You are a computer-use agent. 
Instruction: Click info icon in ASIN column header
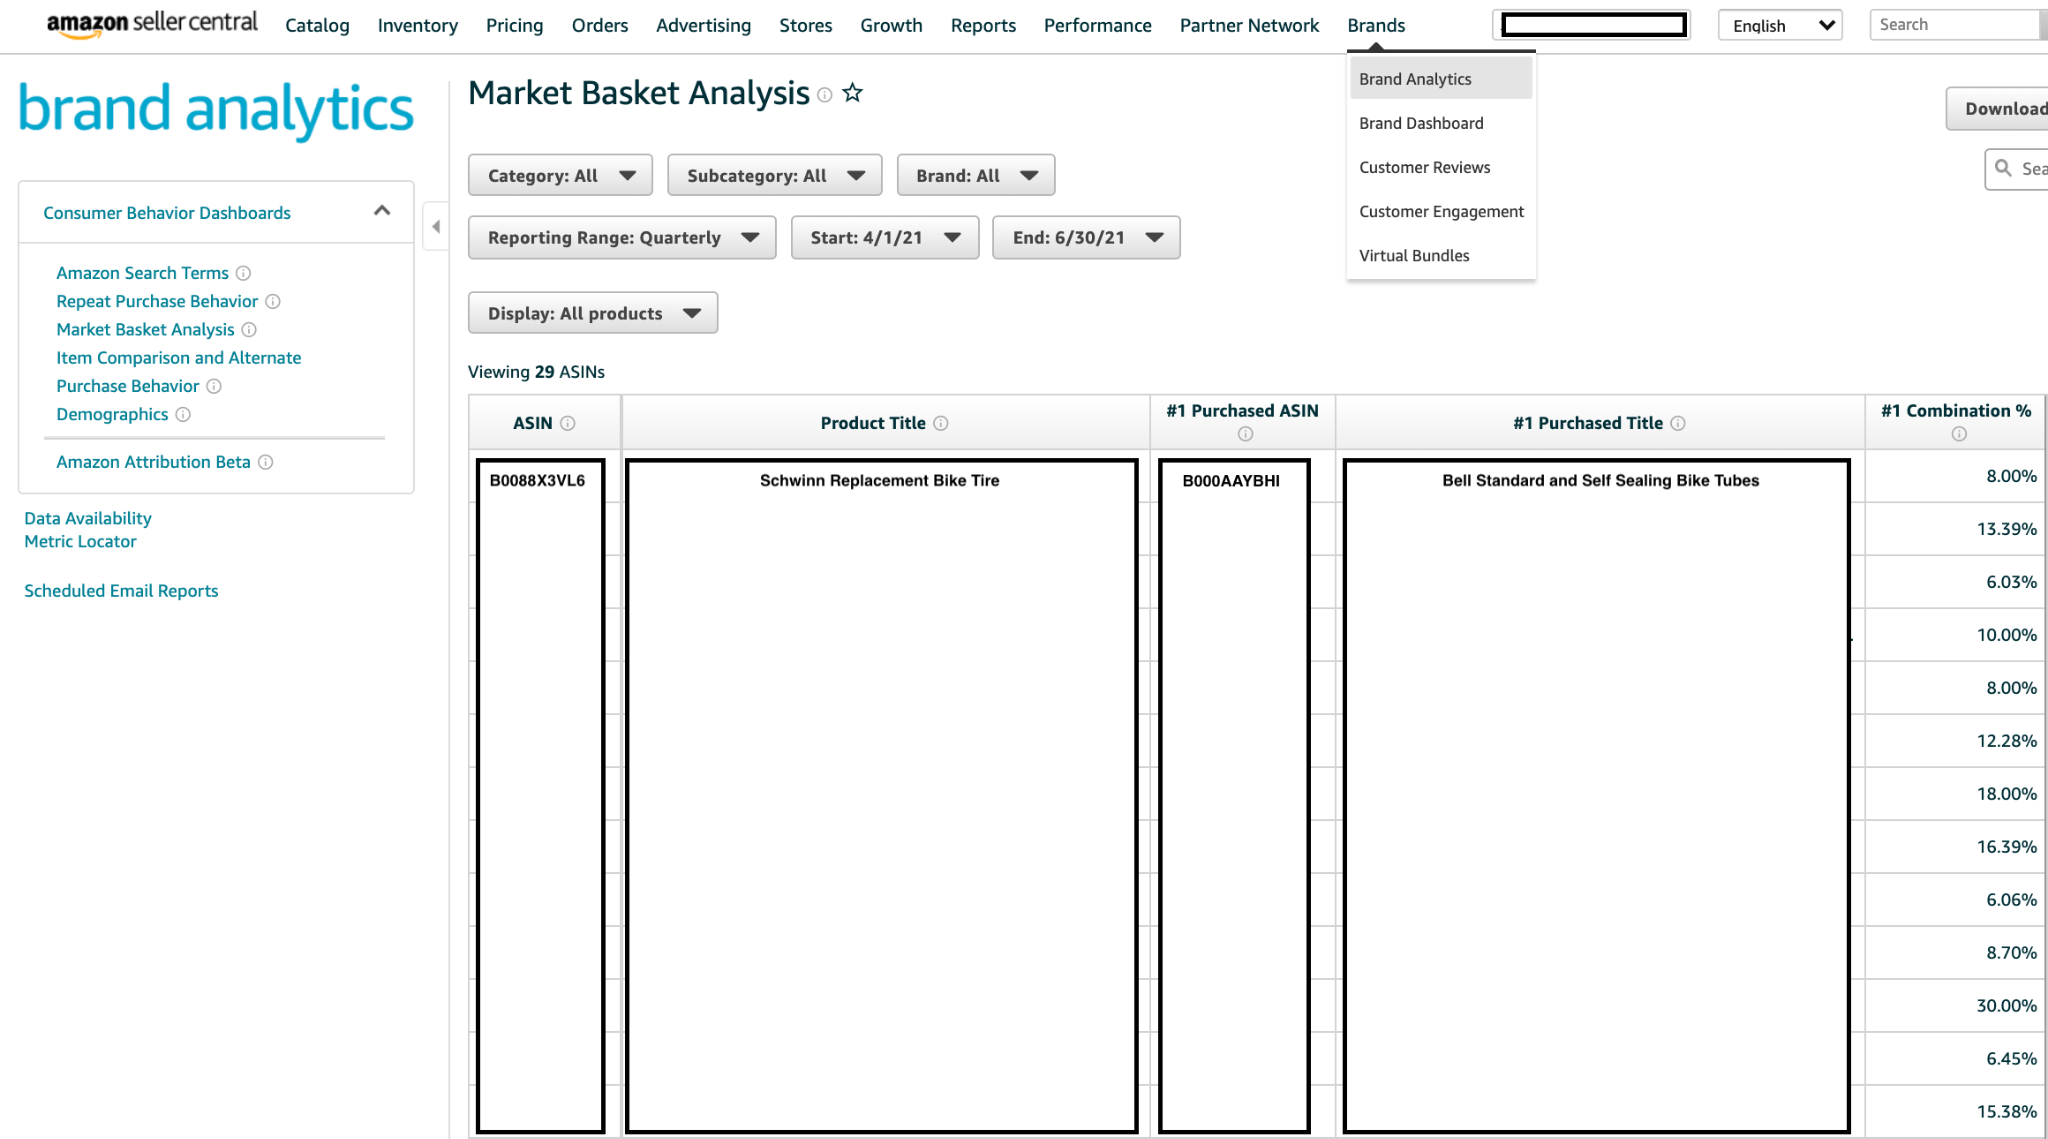567,423
